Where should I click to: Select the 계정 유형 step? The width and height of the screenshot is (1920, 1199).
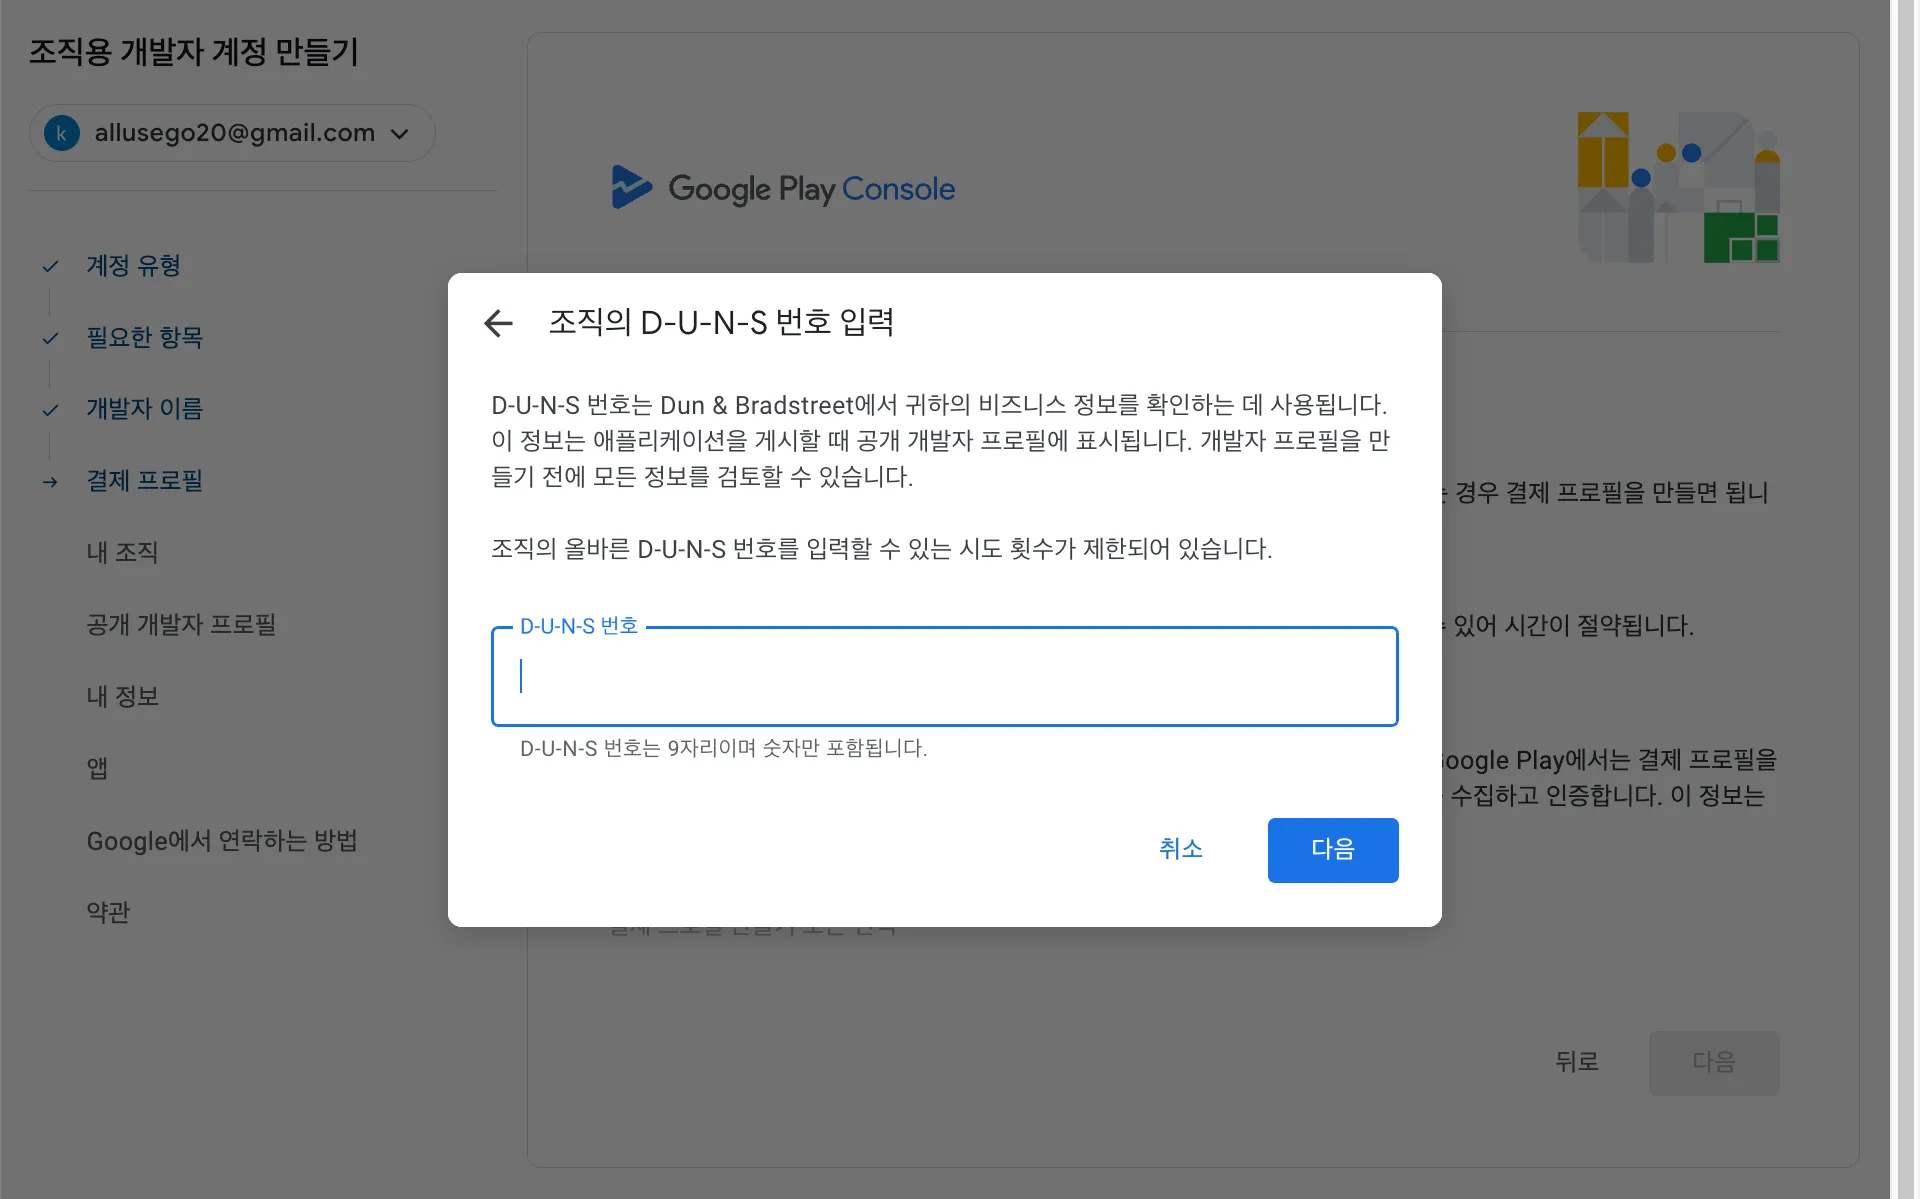pyautogui.click(x=133, y=266)
